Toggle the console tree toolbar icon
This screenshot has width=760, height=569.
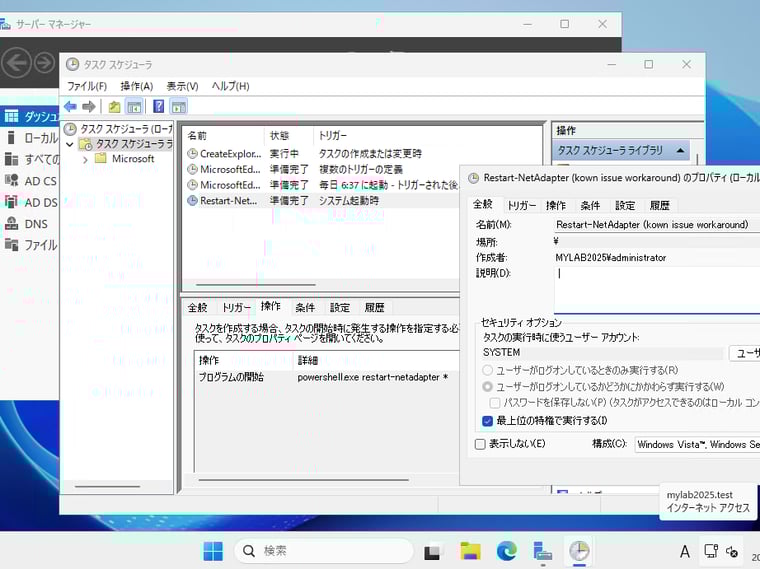[134, 107]
